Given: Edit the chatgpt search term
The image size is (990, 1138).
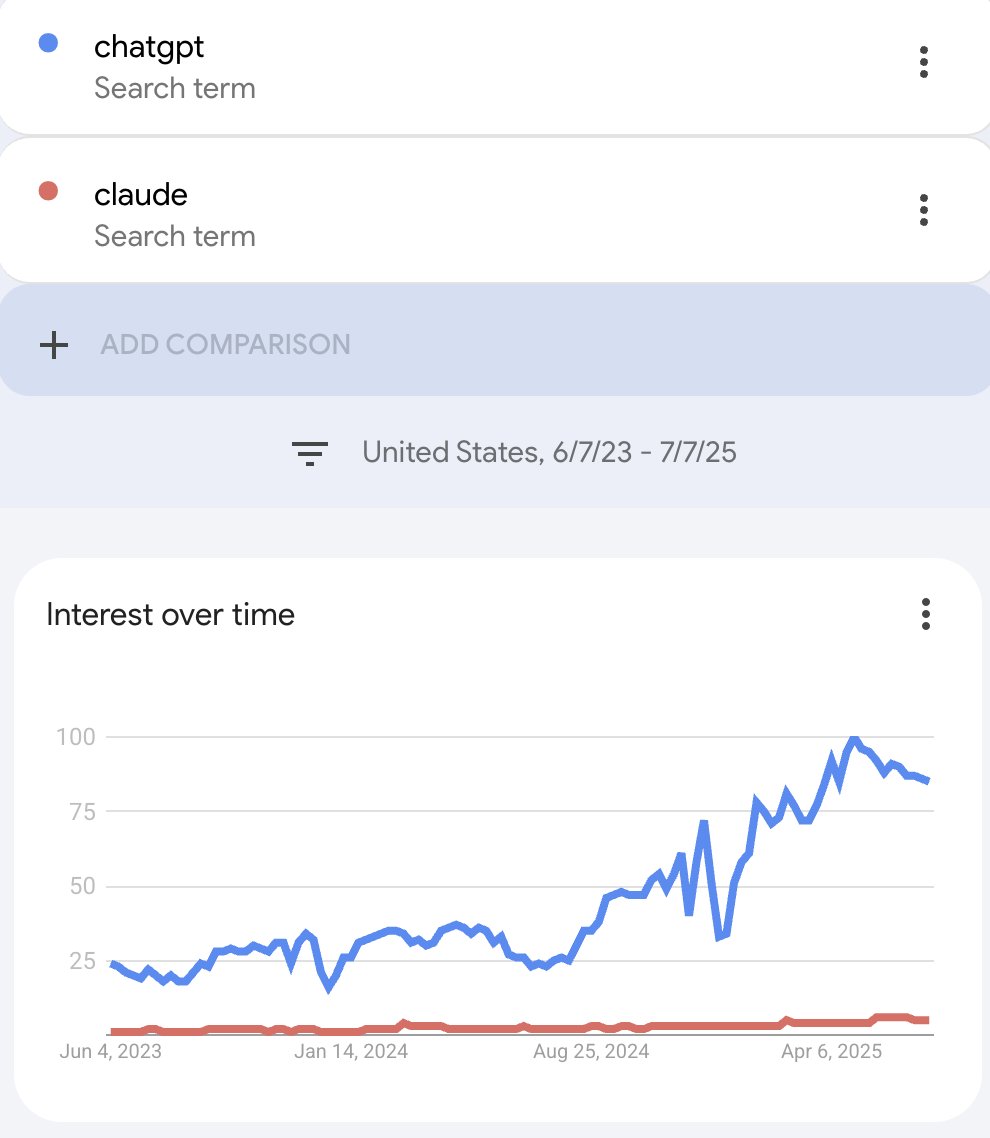Looking at the screenshot, I should [149, 47].
